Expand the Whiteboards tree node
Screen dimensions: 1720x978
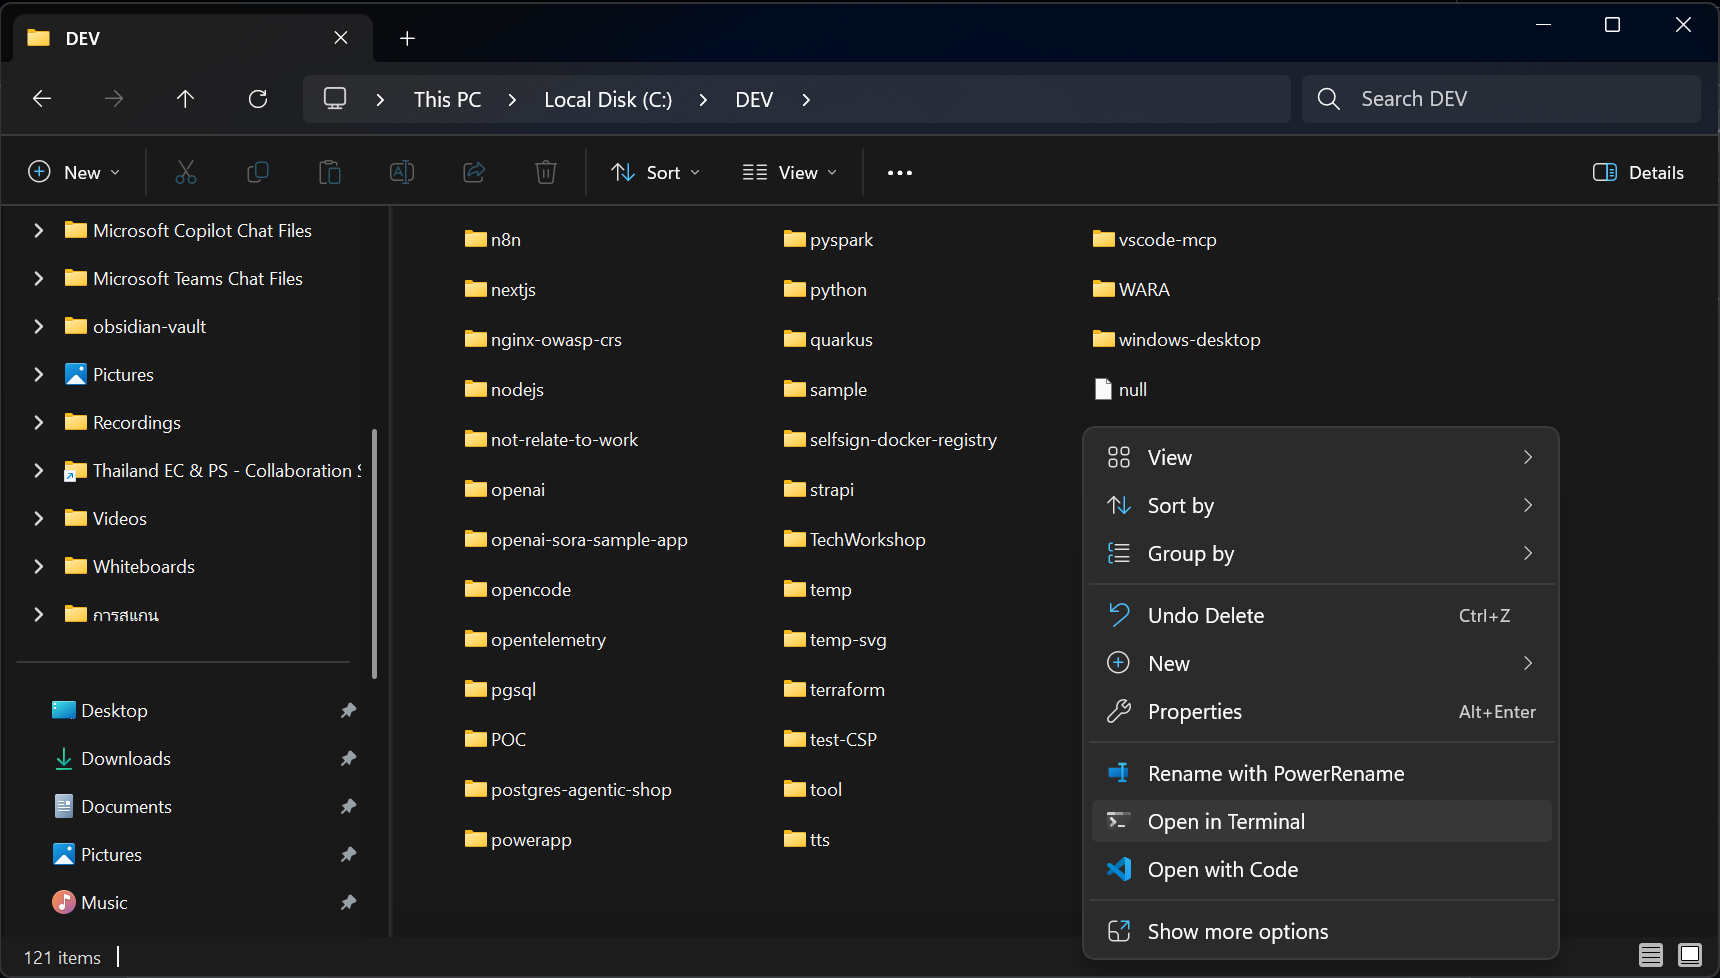tap(39, 566)
